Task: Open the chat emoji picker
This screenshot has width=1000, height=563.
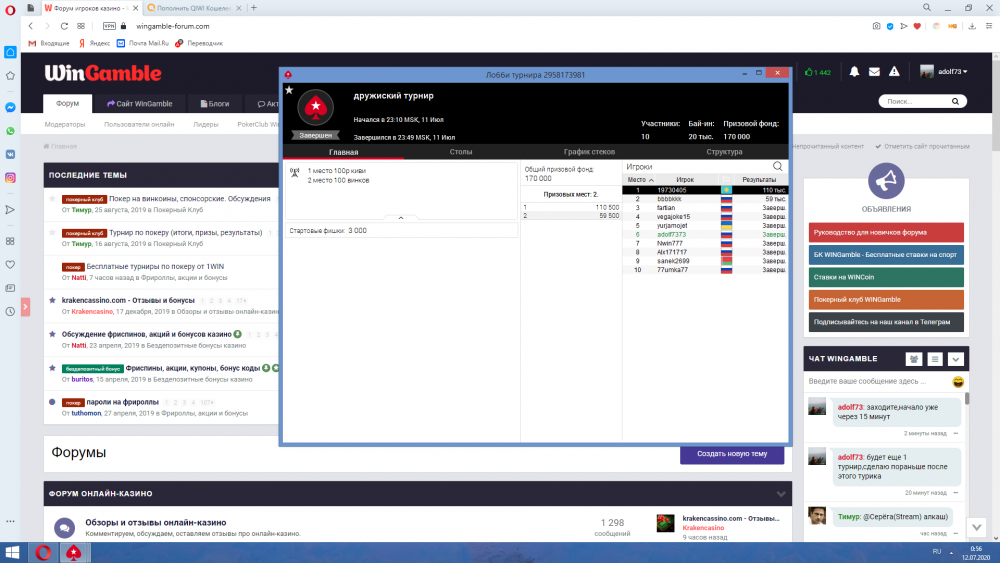Action: [958, 382]
